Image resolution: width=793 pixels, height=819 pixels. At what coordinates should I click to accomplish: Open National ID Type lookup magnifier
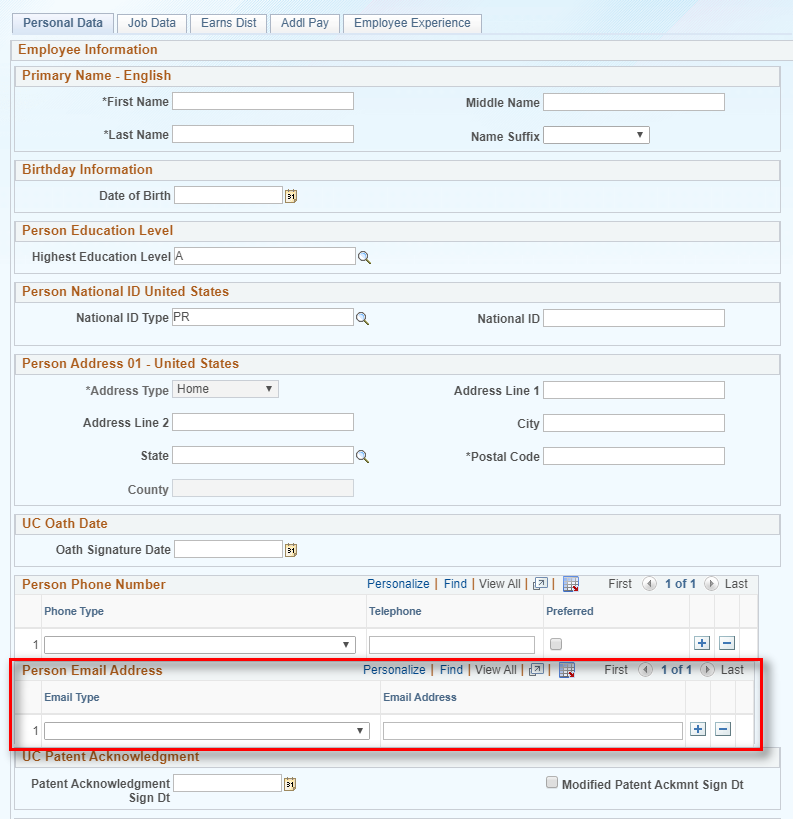[x=364, y=318]
